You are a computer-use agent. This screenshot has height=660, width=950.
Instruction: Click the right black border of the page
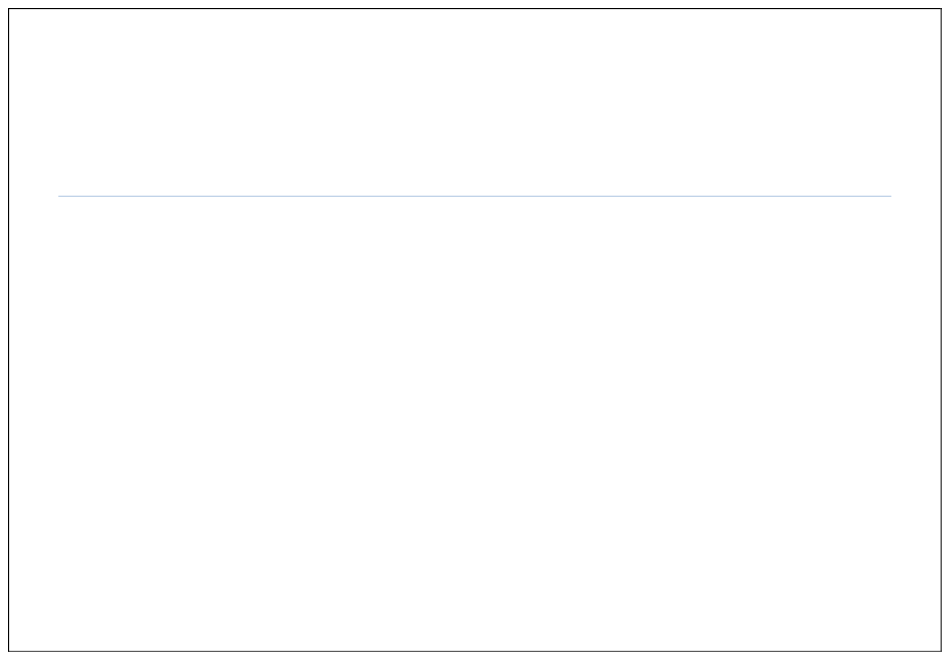tap(941, 330)
